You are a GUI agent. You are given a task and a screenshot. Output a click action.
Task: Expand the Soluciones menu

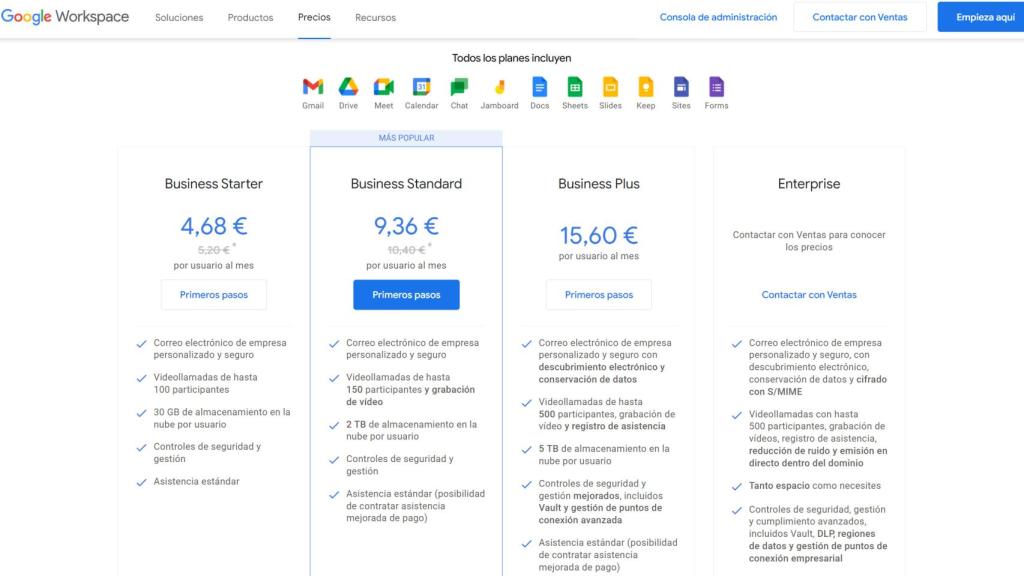pos(179,17)
